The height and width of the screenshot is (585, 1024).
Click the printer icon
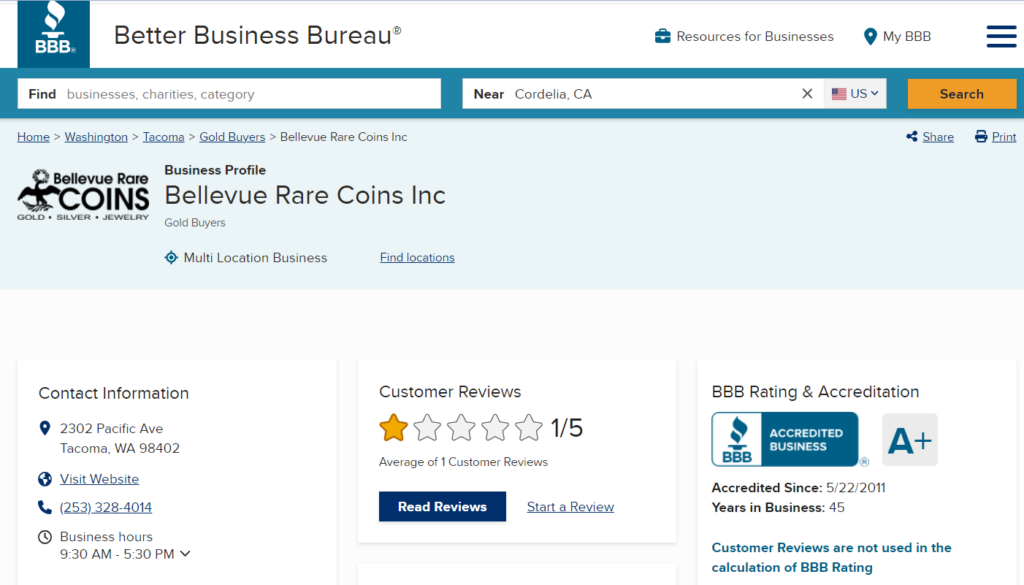click(981, 136)
